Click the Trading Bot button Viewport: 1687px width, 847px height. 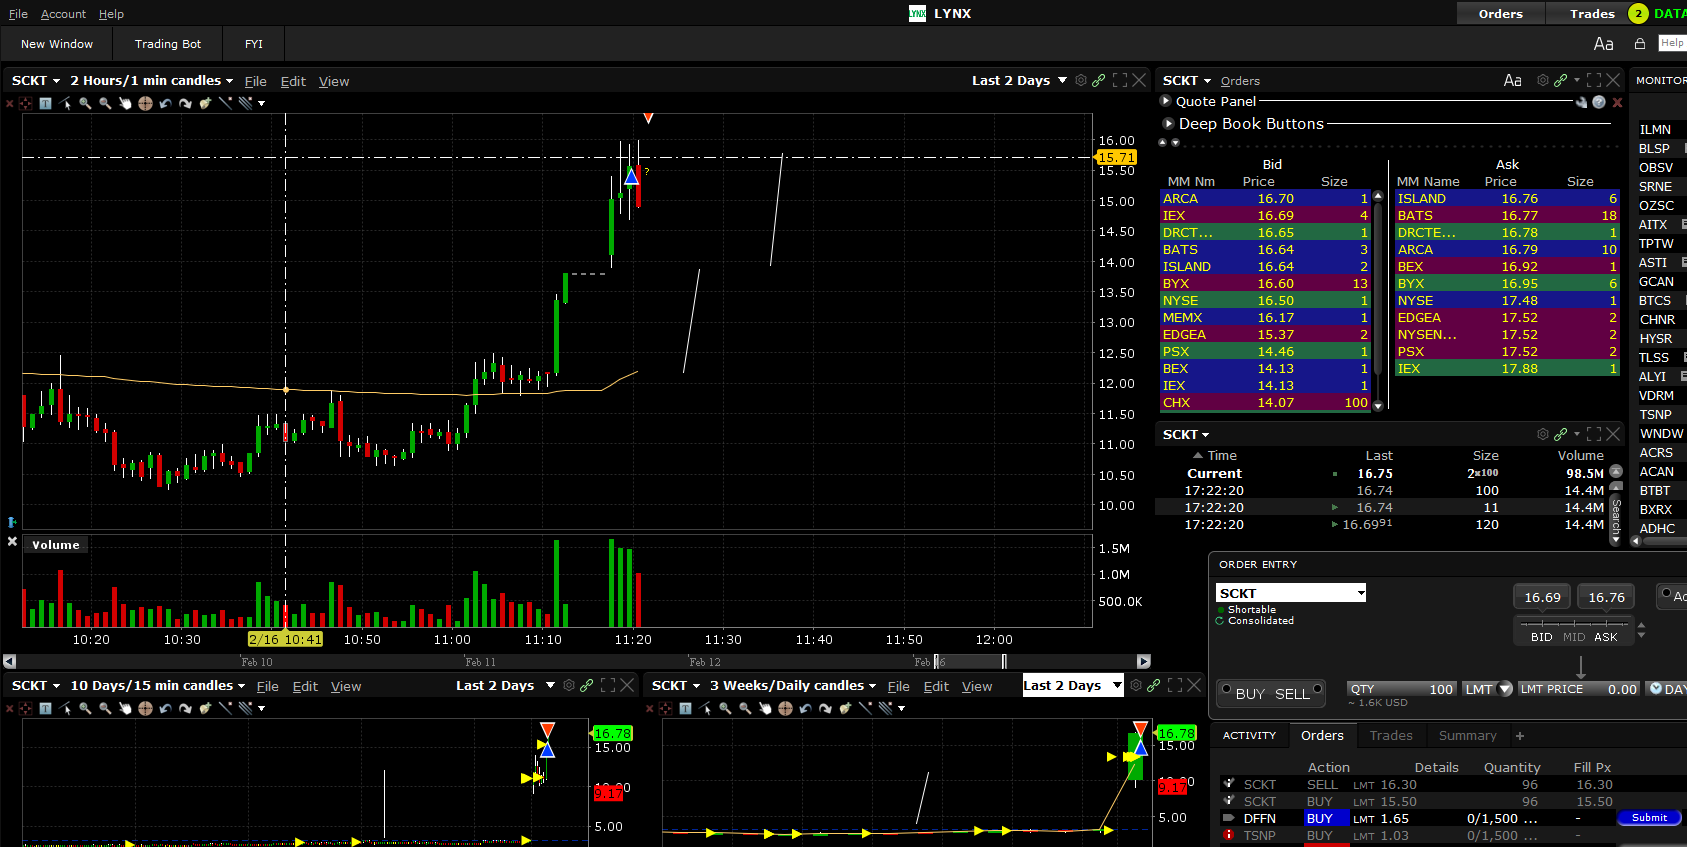click(x=168, y=44)
